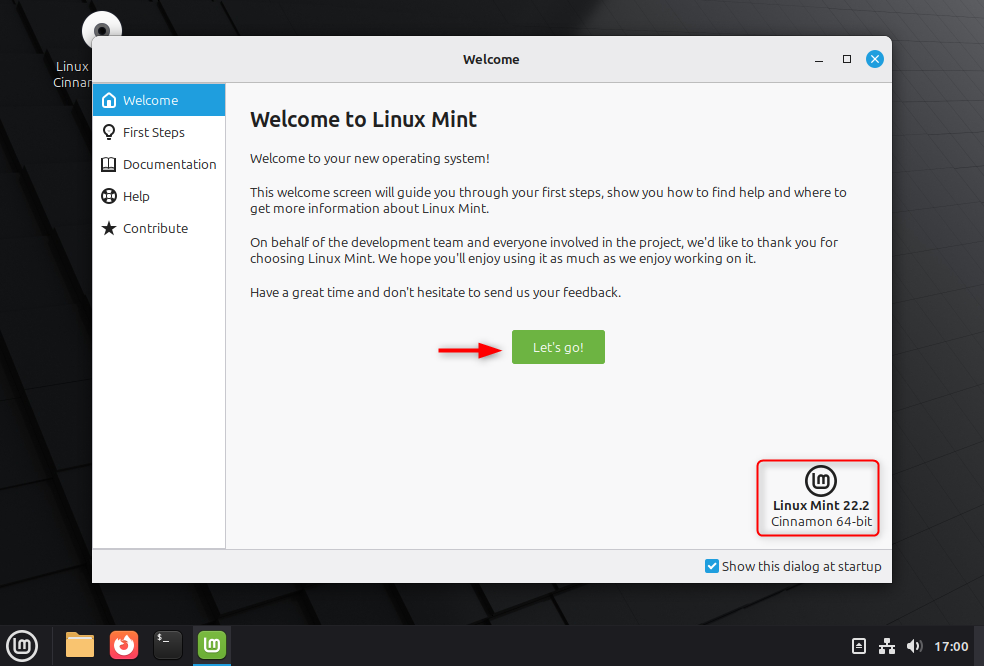984x666 pixels.
Task: Open the Files manager from the taskbar
Action: coord(79,645)
